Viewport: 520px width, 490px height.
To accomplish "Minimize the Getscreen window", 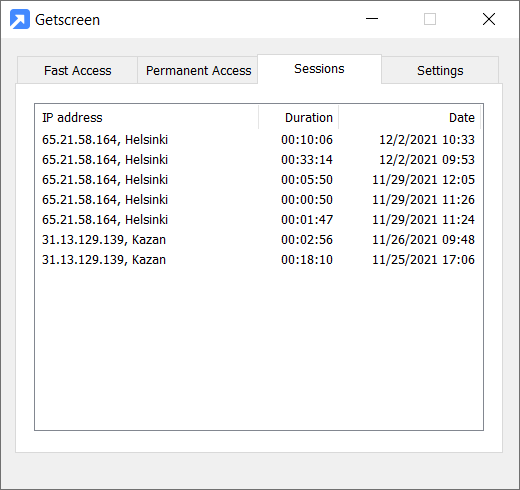I will click(x=372, y=19).
